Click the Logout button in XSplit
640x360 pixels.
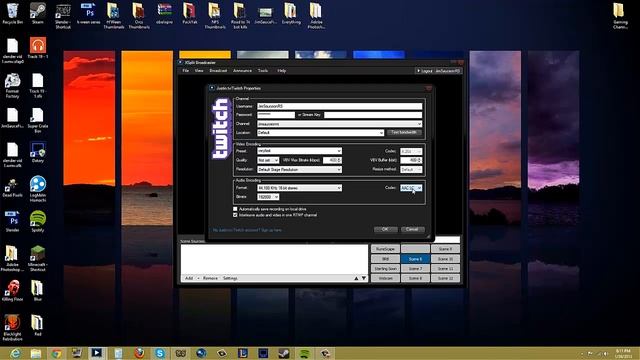(x=424, y=71)
